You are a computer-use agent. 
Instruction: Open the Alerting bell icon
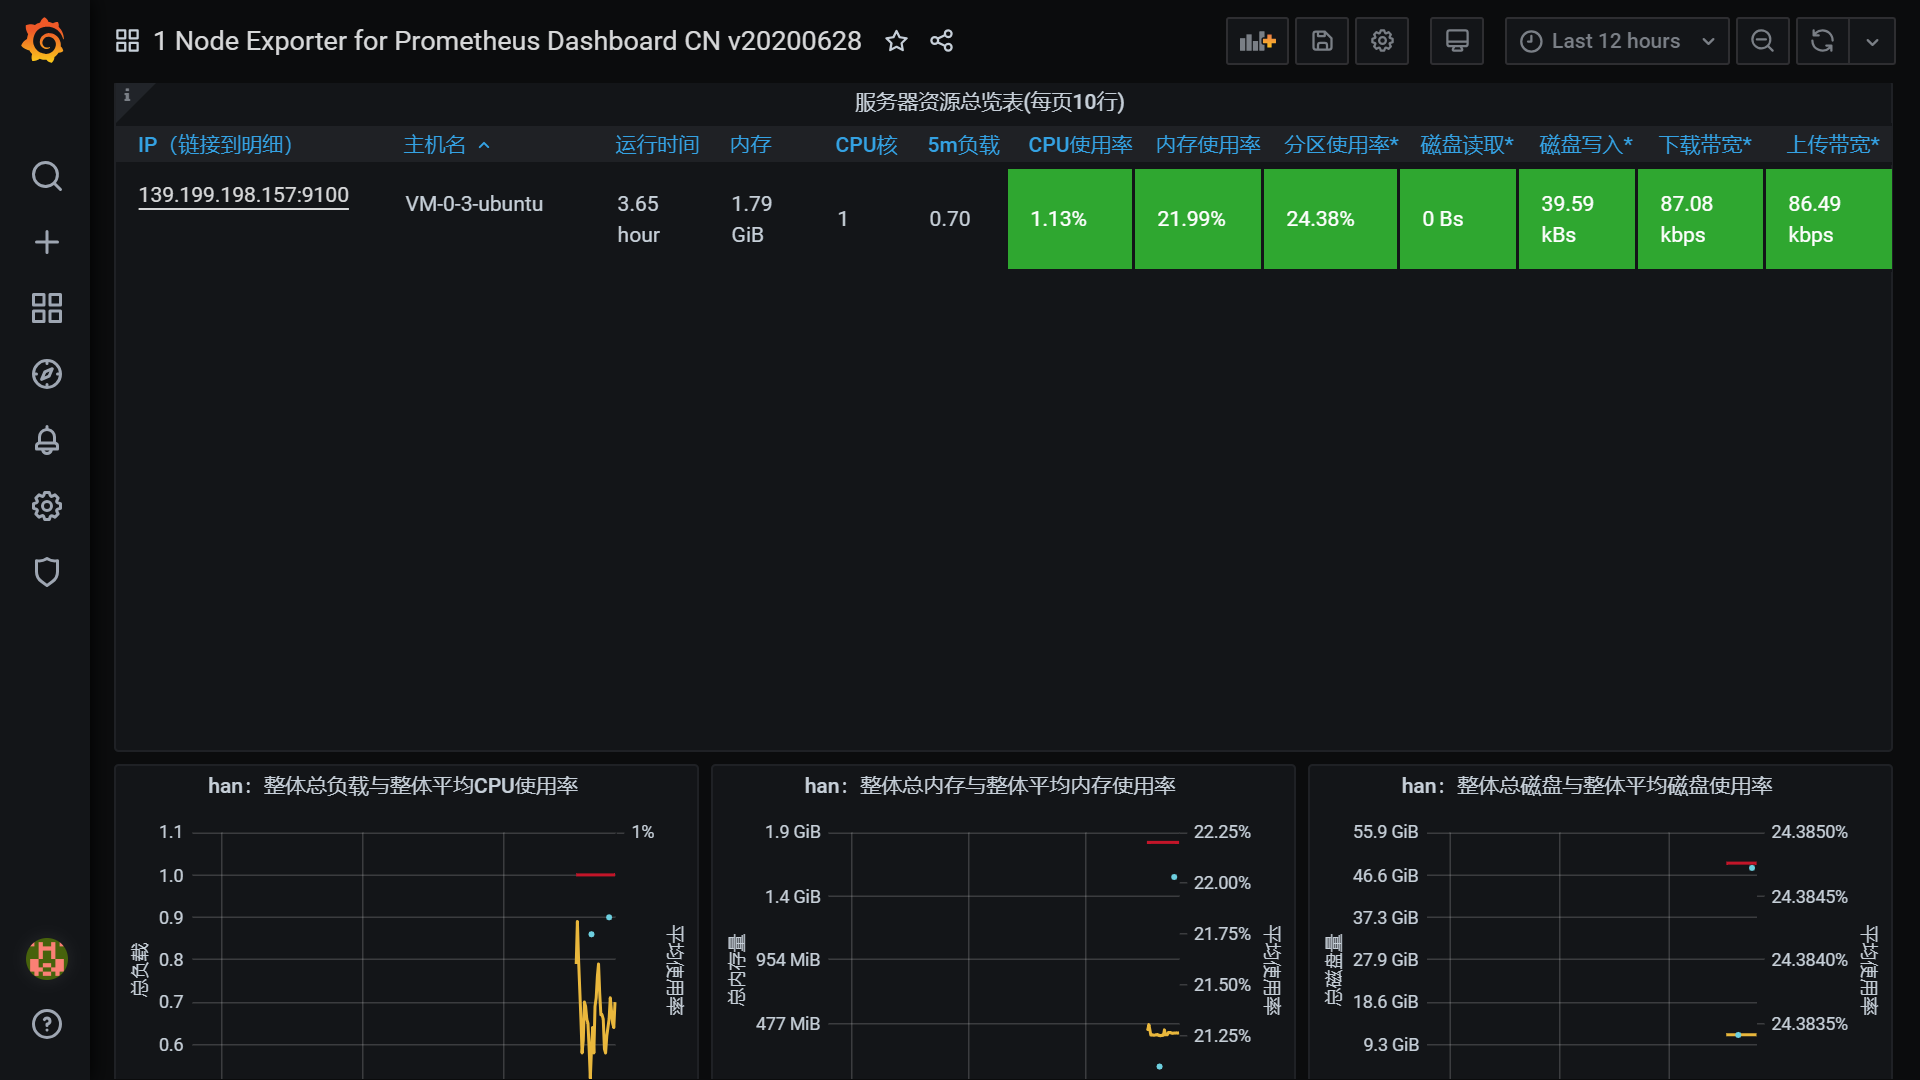(46, 440)
